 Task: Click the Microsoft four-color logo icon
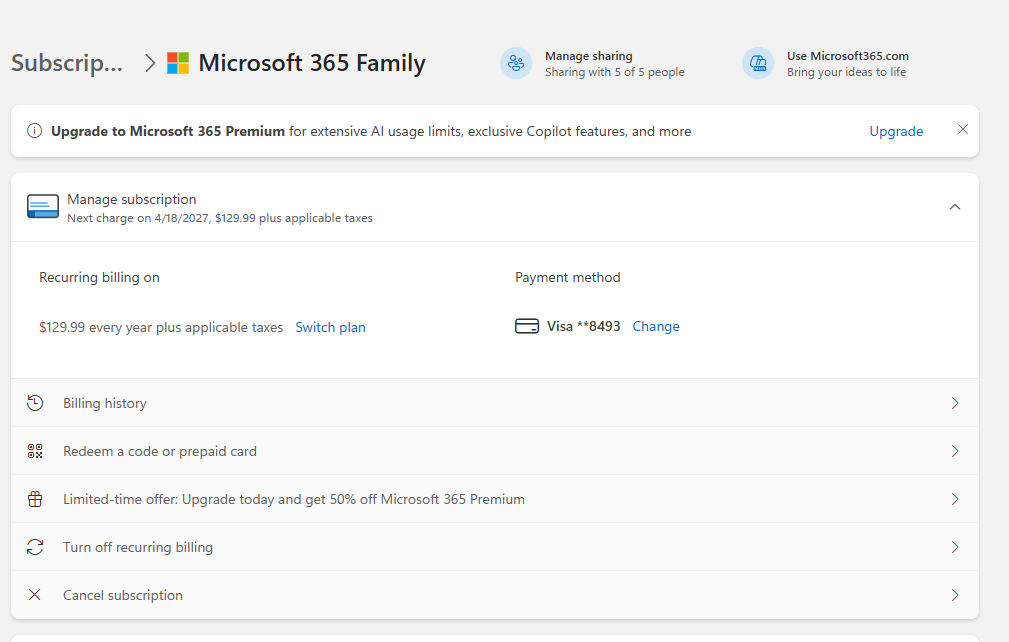(178, 63)
